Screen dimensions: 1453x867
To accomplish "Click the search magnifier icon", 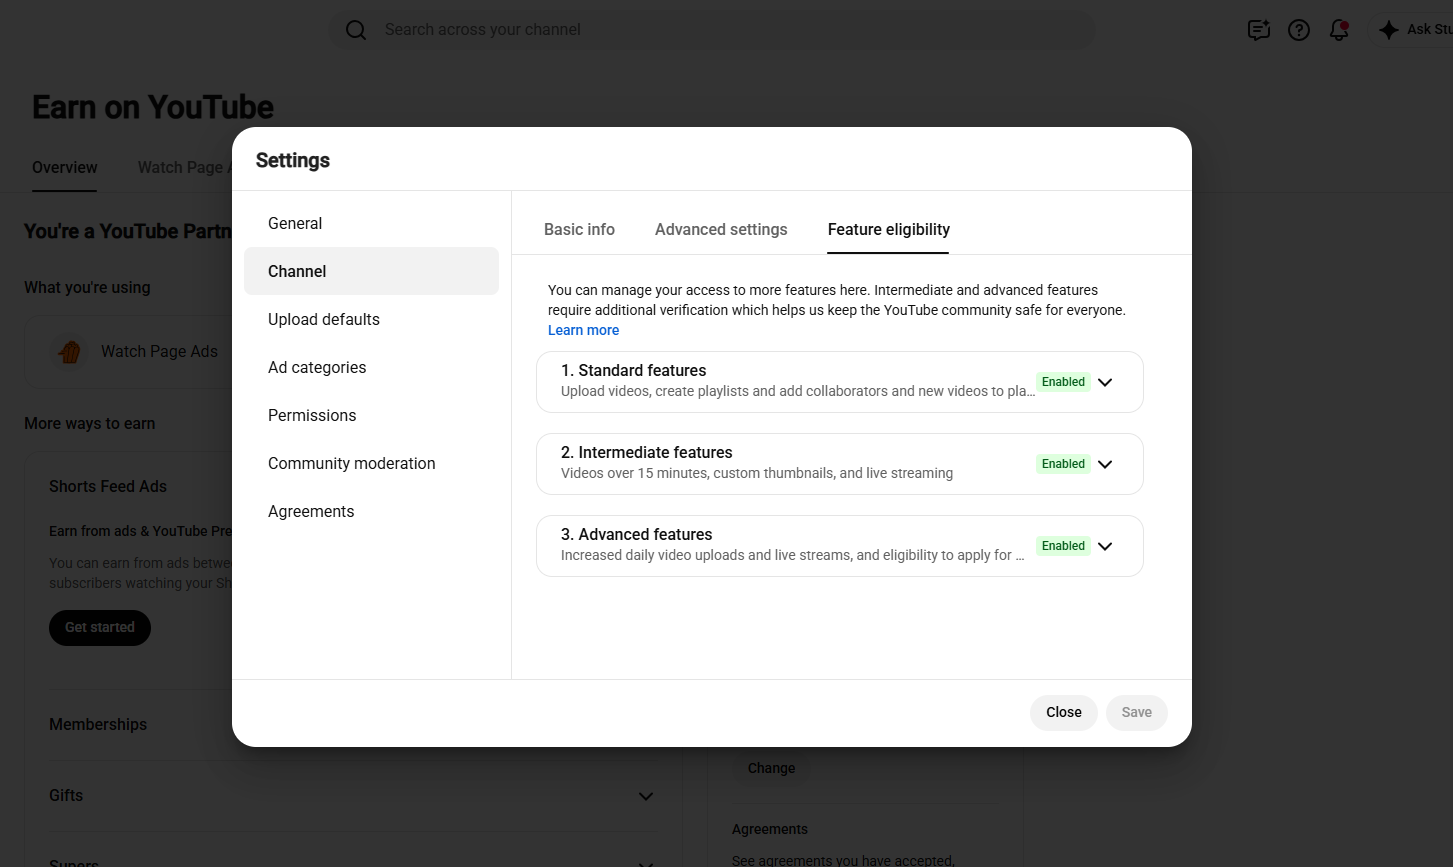I will click(x=356, y=30).
